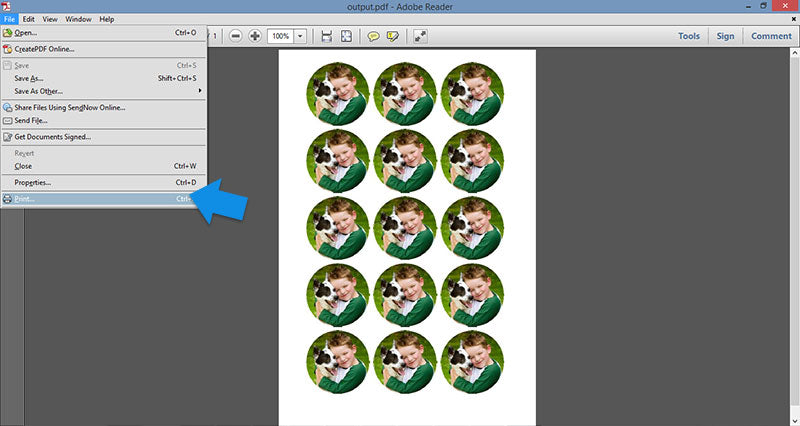
Task: Click the fit width scrolling icon
Action: [326, 36]
